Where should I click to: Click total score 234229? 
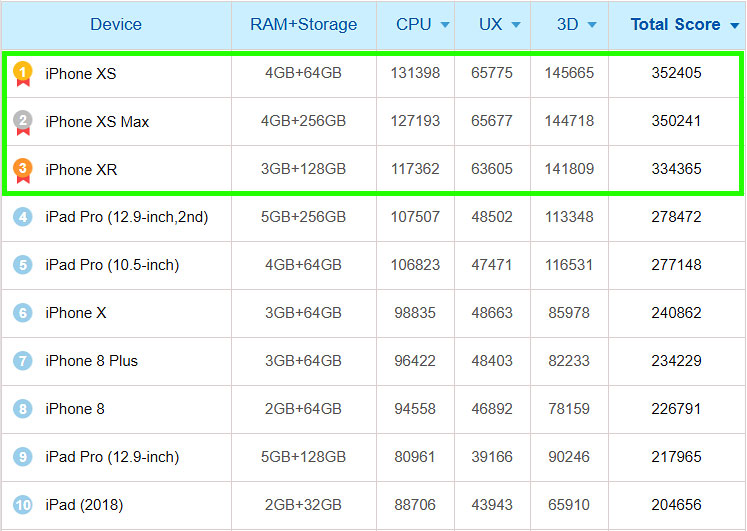pos(676,361)
